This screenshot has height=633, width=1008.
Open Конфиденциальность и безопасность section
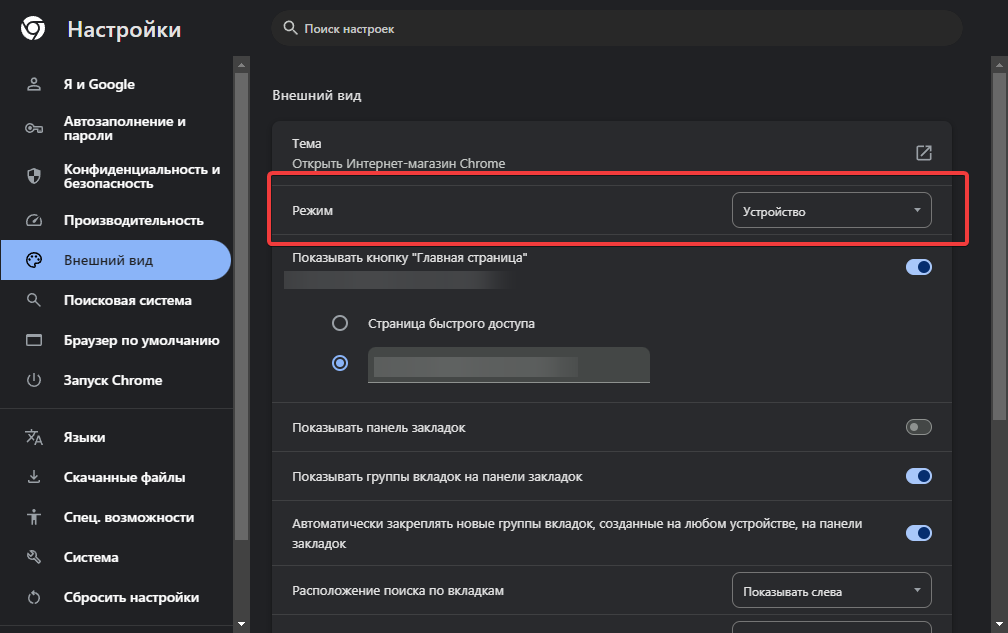(116, 176)
